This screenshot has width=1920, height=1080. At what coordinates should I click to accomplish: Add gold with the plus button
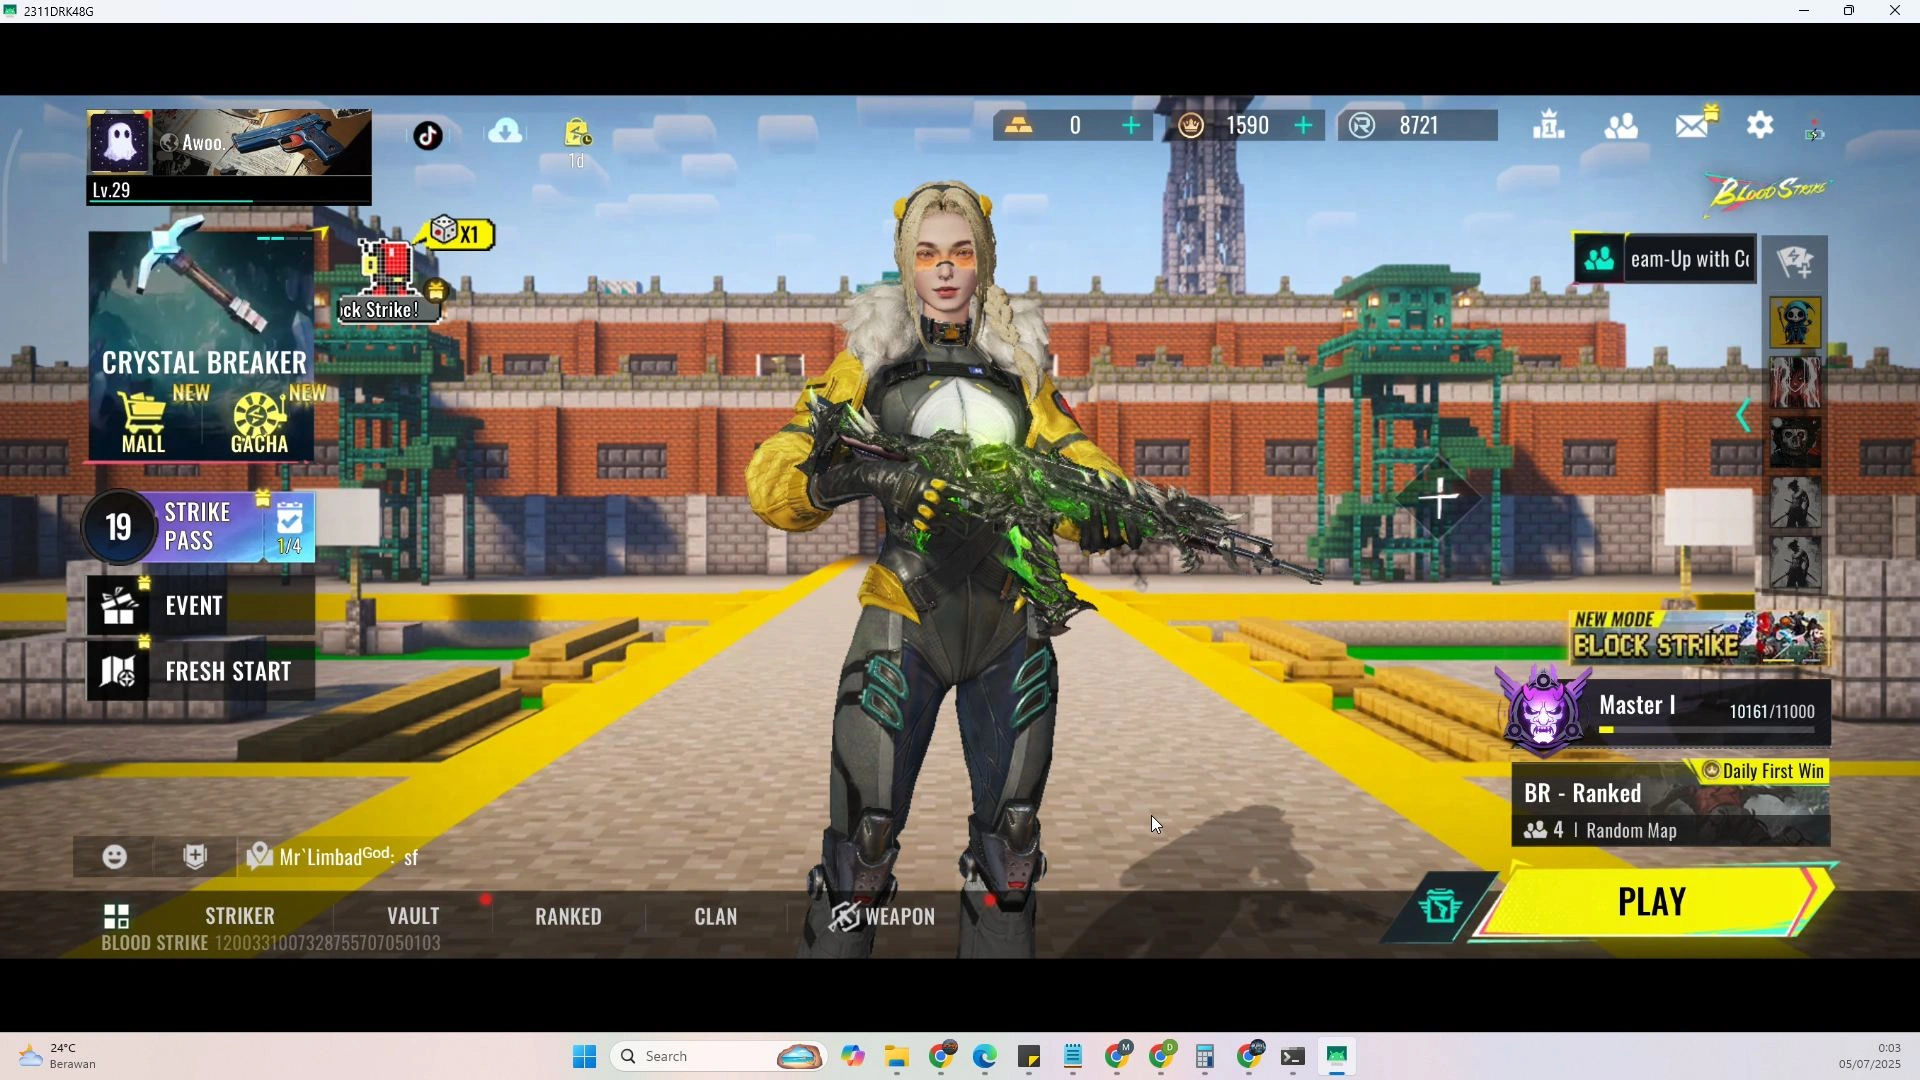pos(1131,126)
